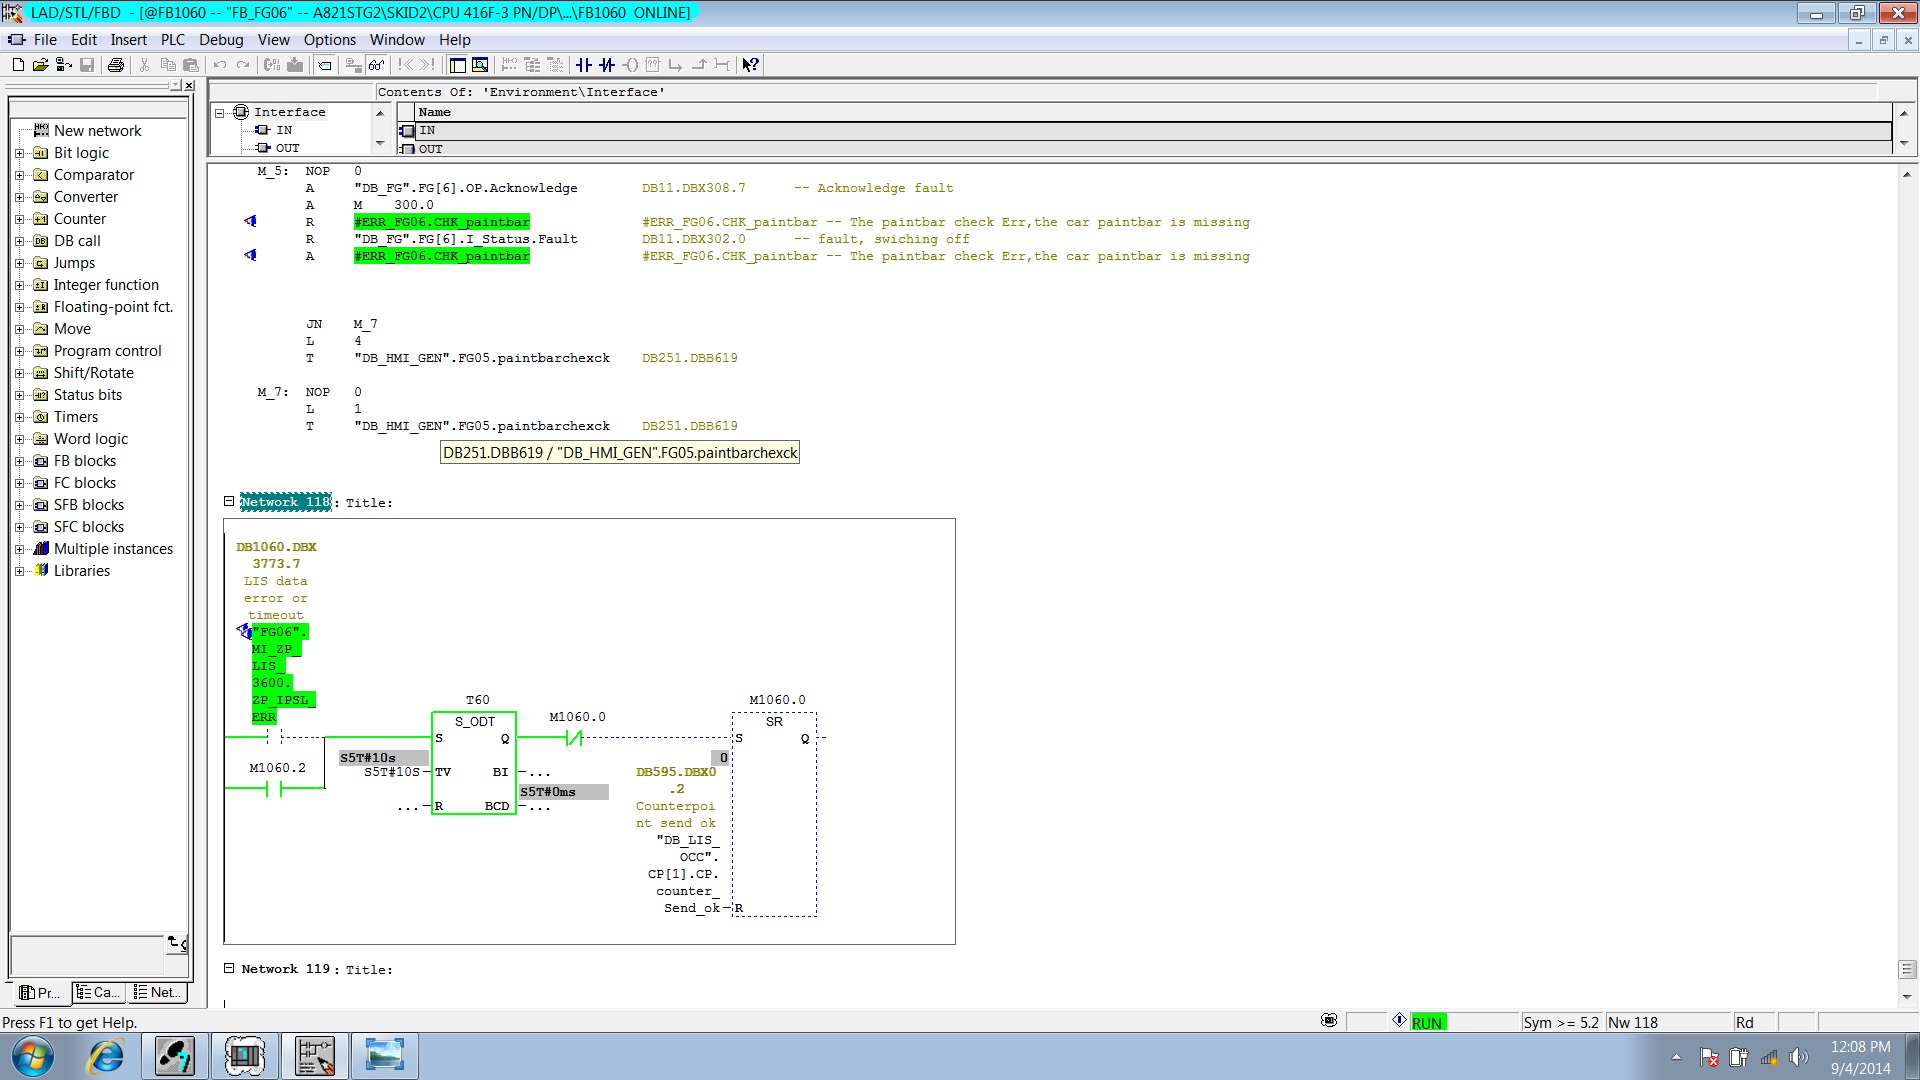The width and height of the screenshot is (1920, 1080).
Task: Collapse the Interface tree node
Action: [x=220, y=113]
